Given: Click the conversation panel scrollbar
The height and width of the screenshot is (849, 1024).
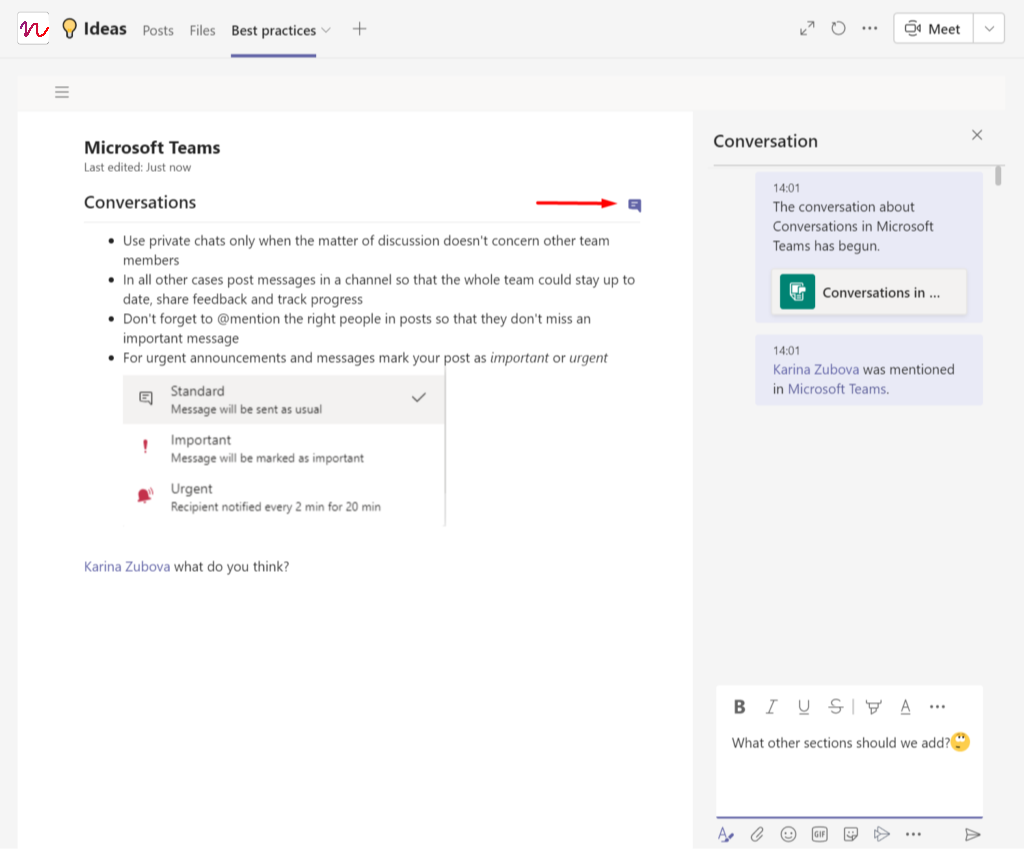Looking at the screenshot, I should pos(998,176).
